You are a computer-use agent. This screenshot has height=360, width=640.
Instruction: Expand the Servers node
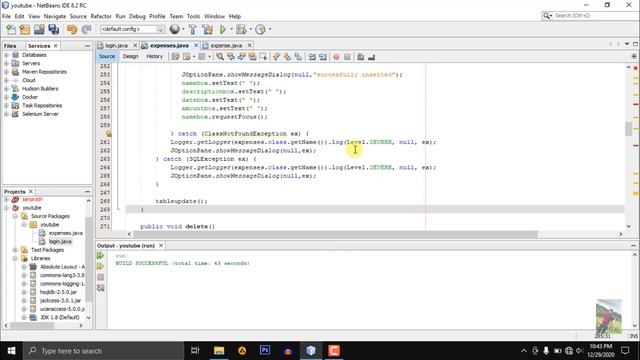(6, 63)
